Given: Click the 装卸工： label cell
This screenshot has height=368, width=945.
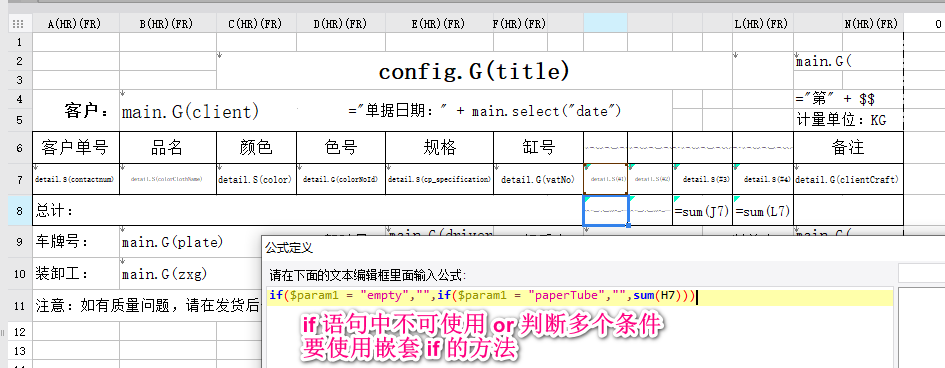Looking at the screenshot, I should (76, 274).
